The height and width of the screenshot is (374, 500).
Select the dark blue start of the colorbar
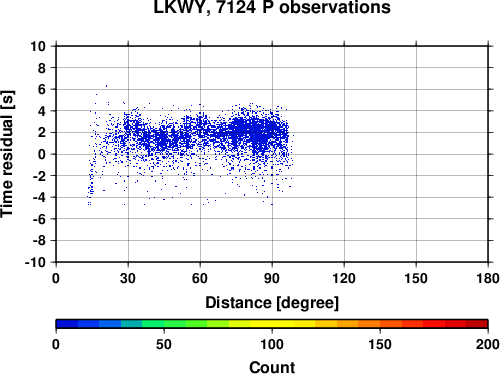[x=67, y=324]
